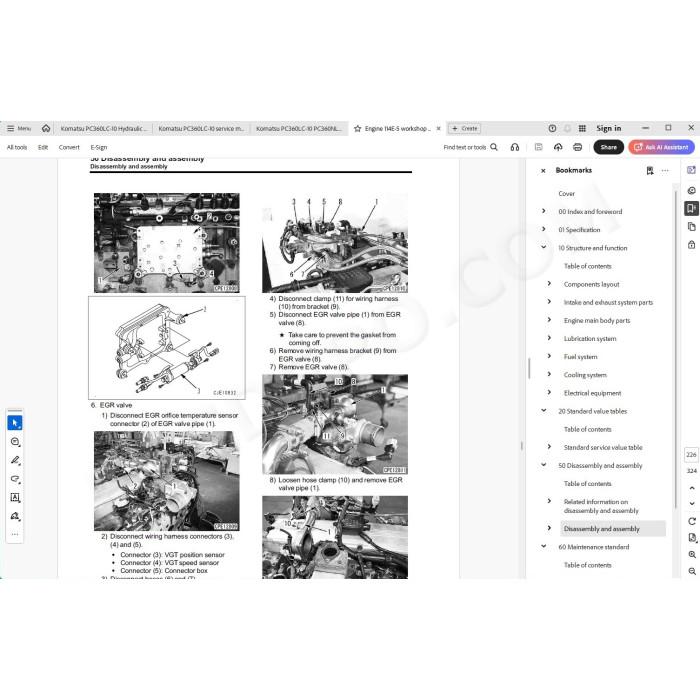Open AI Assistant side panel icon
The image size is (700, 700).
click(x=691, y=170)
